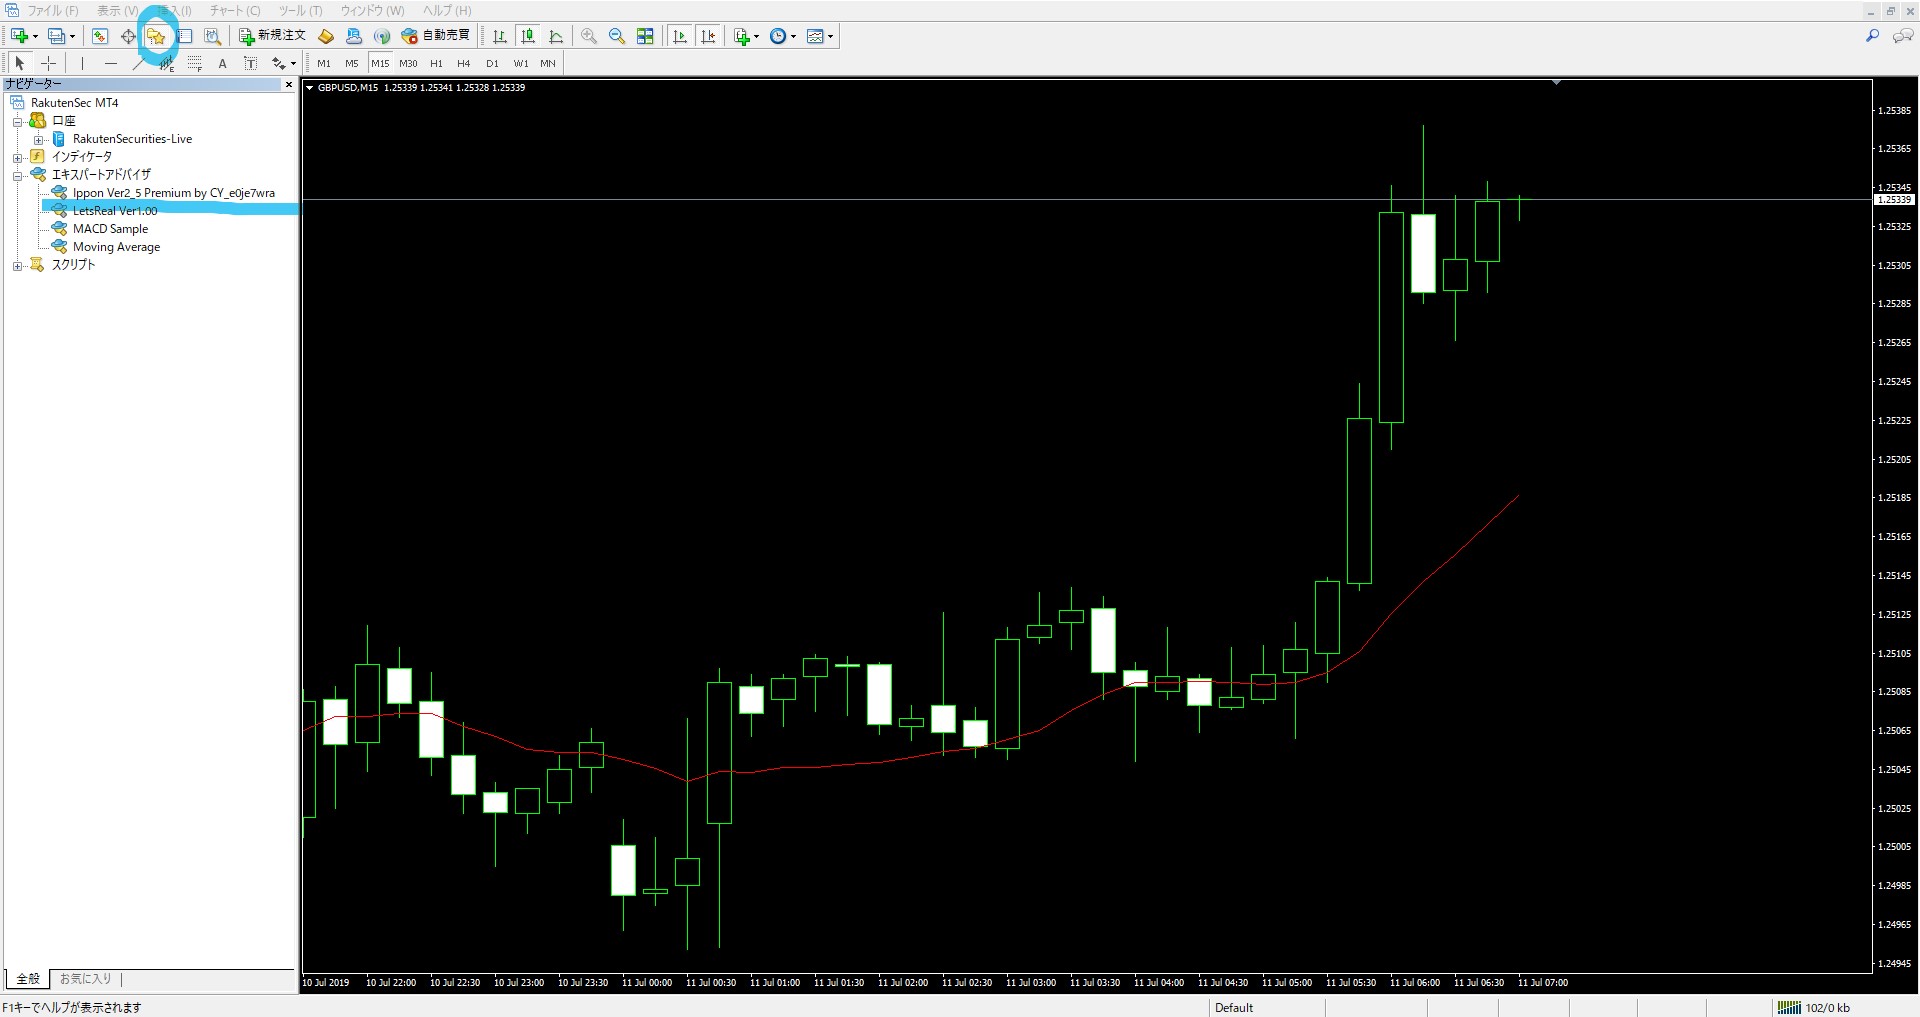
Task: Switch timeframe to D1
Action: point(492,63)
